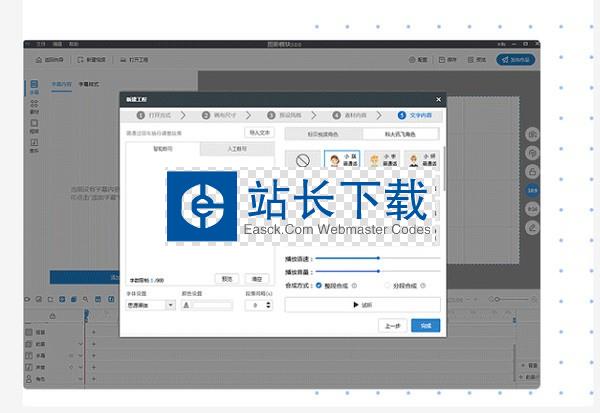Click the highlighted 16:9 ratio button

tap(532, 190)
